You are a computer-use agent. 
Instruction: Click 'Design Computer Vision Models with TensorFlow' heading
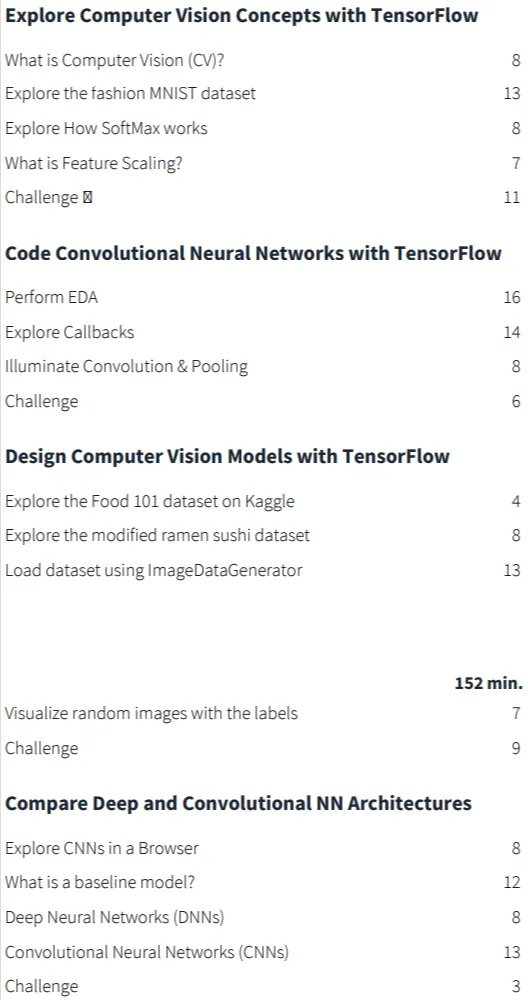227,457
